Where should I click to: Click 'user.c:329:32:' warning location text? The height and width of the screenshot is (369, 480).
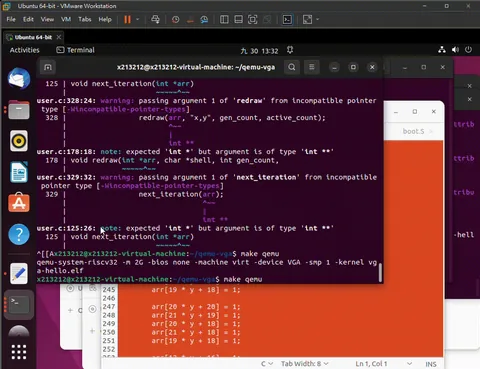click(x=66, y=177)
